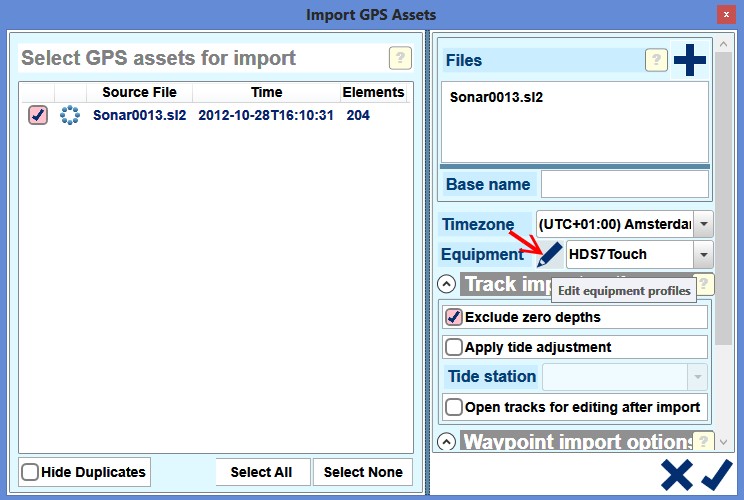This screenshot has width=744, height=500.
Task: Click the help icon next to Track import options
Action: click(x=704, y=284)
